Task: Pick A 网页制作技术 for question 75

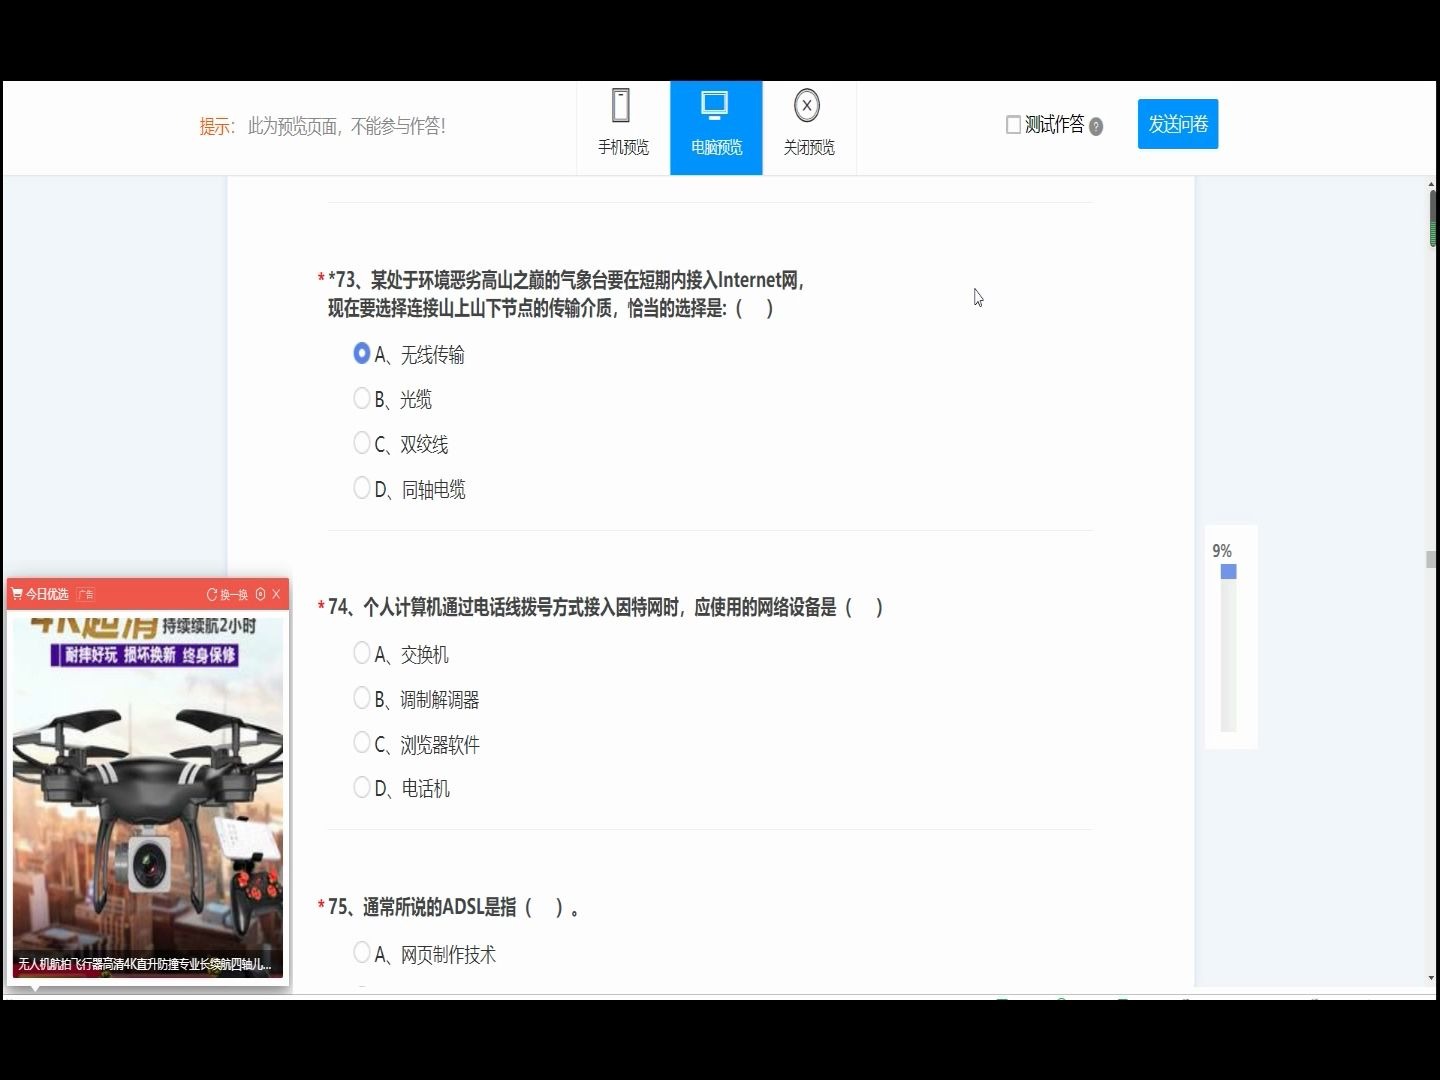Action: 362,952
